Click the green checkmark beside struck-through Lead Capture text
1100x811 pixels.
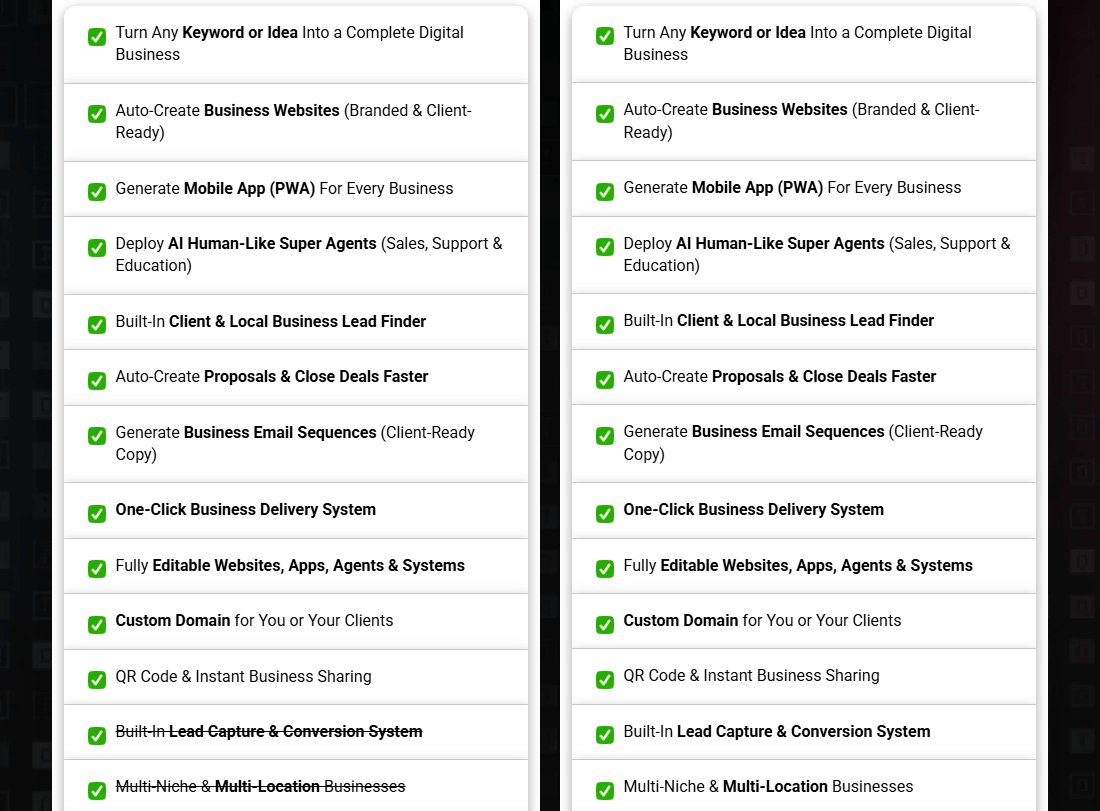pyautogui.click(x=97, y=735)
